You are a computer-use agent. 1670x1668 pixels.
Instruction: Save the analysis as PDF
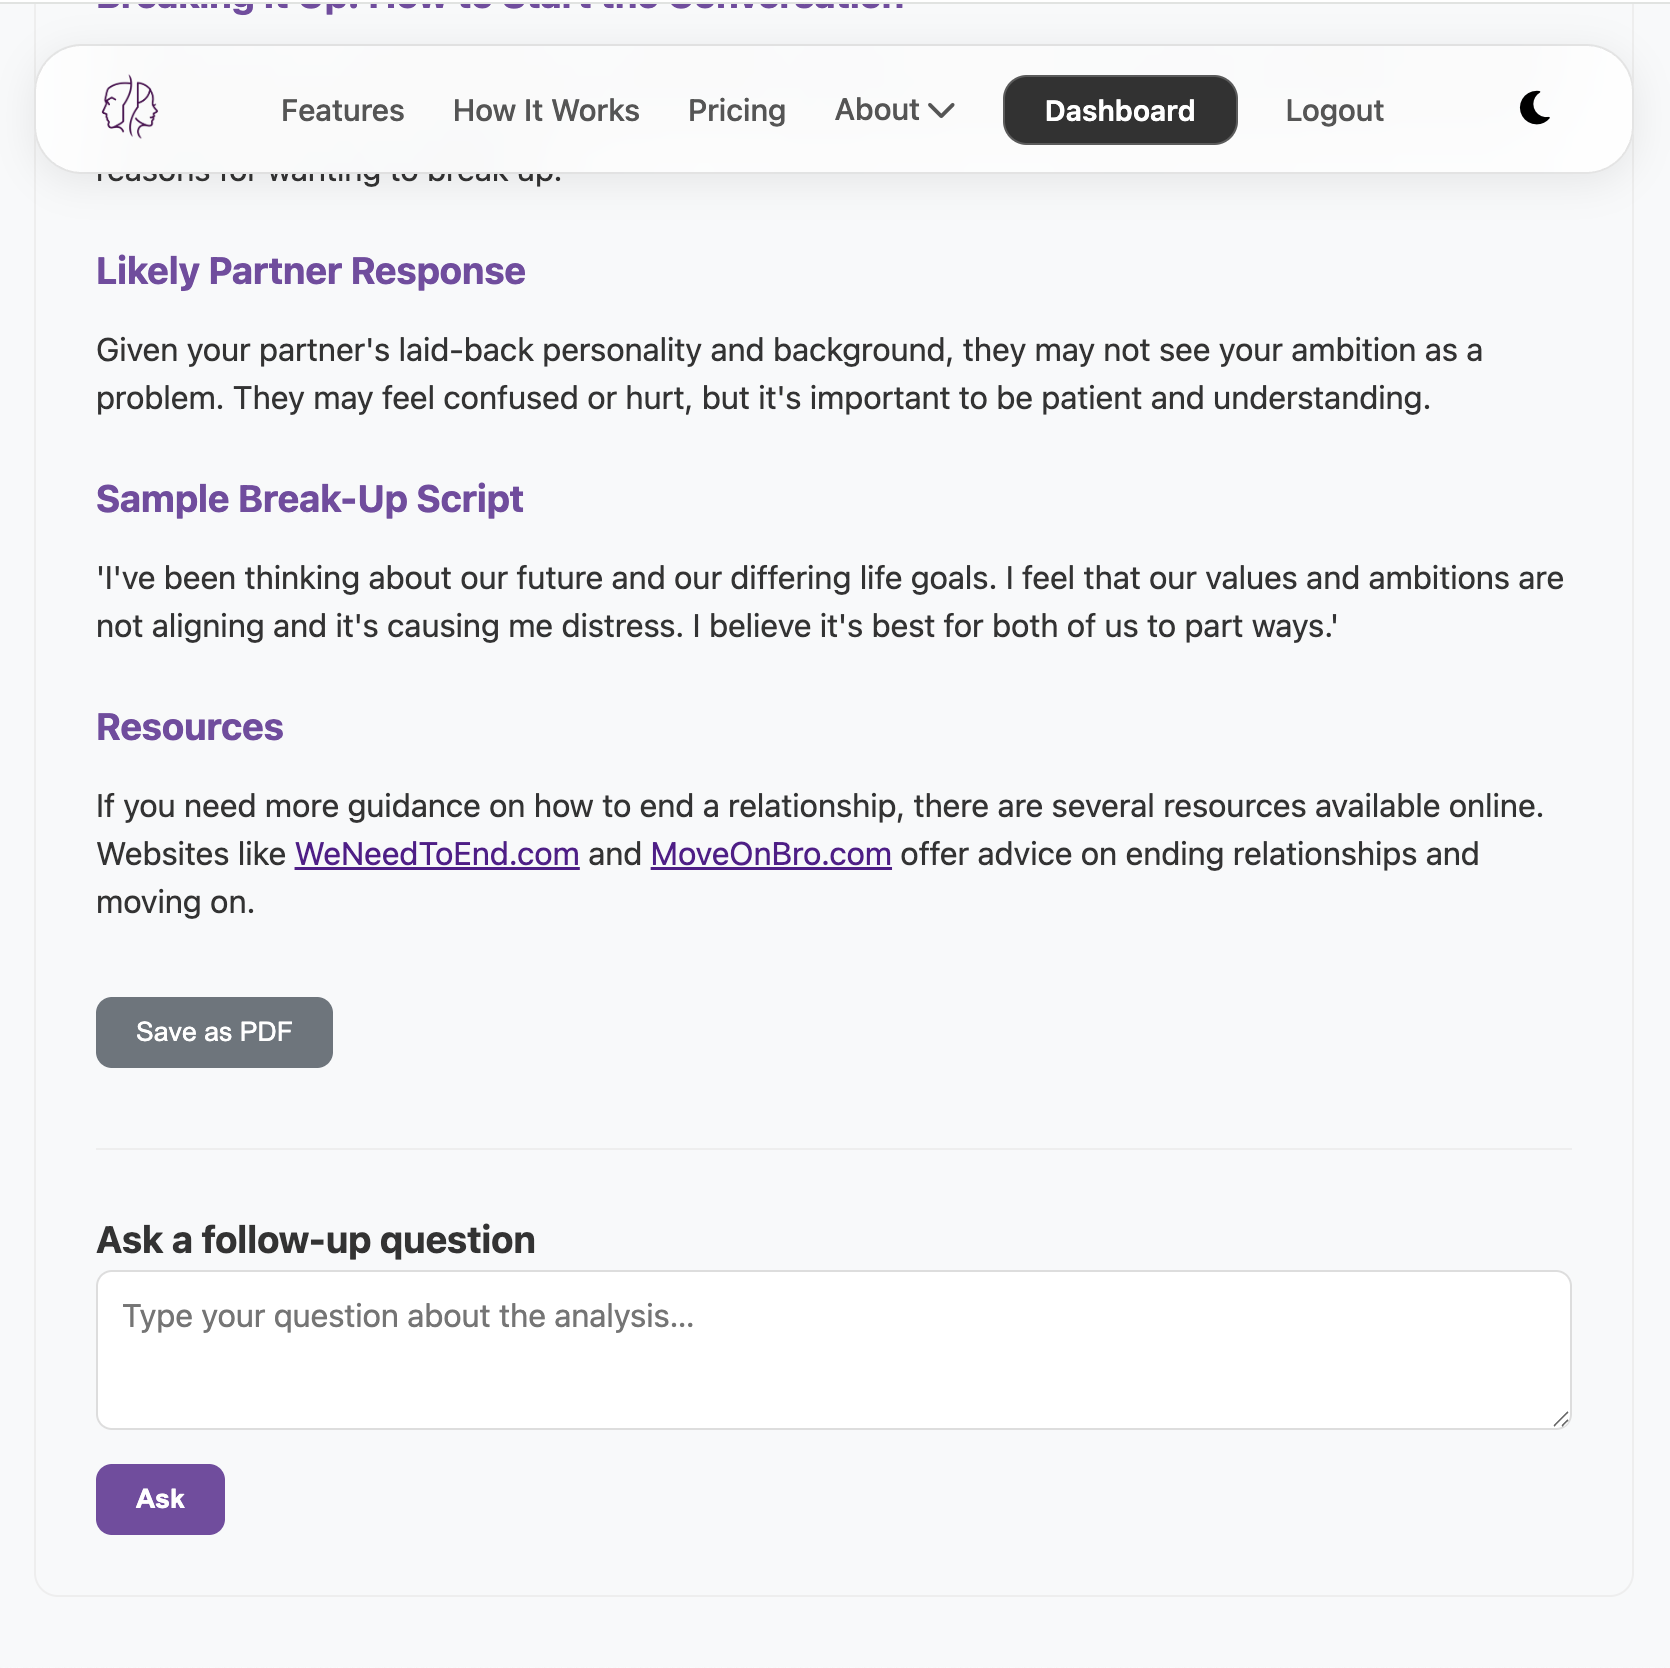[214, 1032]
